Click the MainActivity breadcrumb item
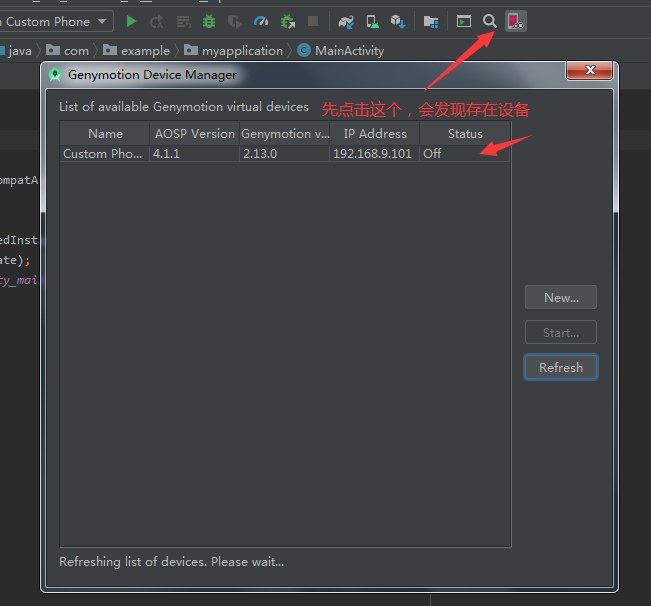Image resolution: width=651 pixels, height=606 pixels. 341,51
